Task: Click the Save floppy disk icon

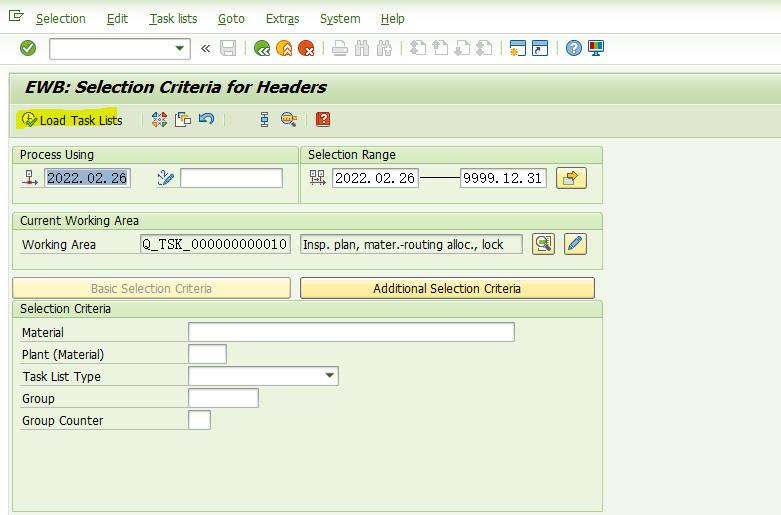Action: point(228,48)
